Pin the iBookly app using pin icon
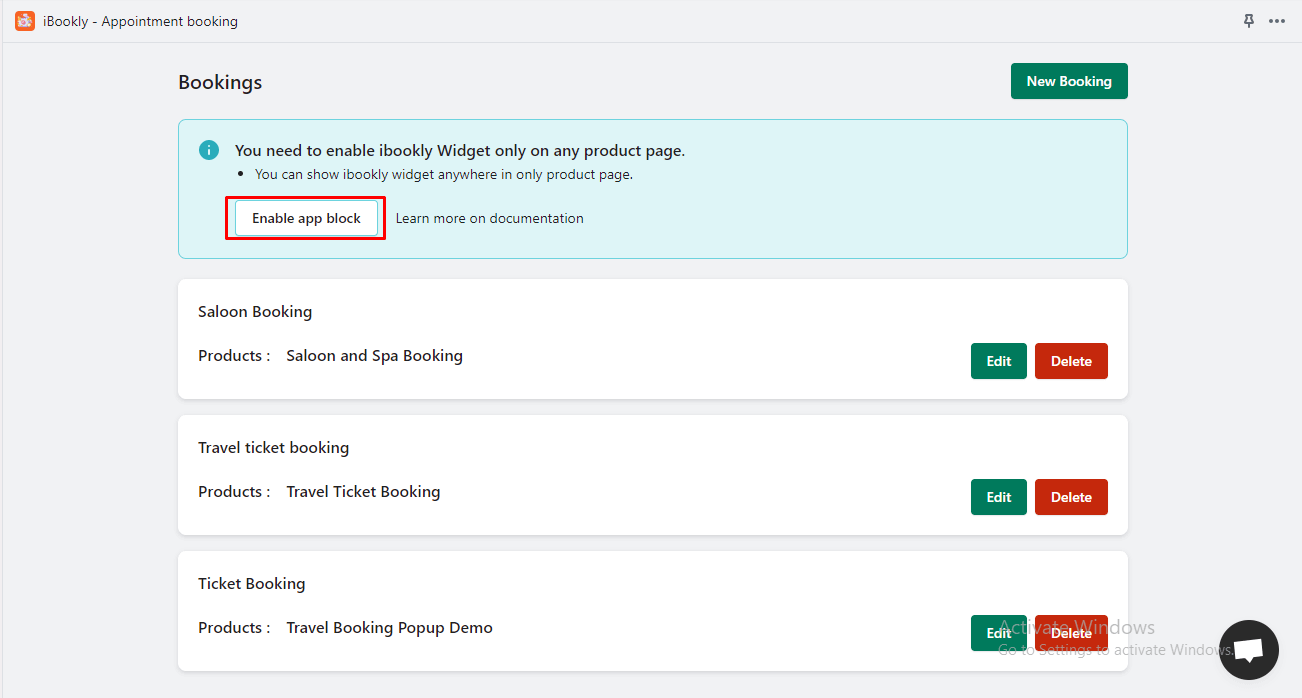This screenshot has width=1302, height=698. 1248,21
